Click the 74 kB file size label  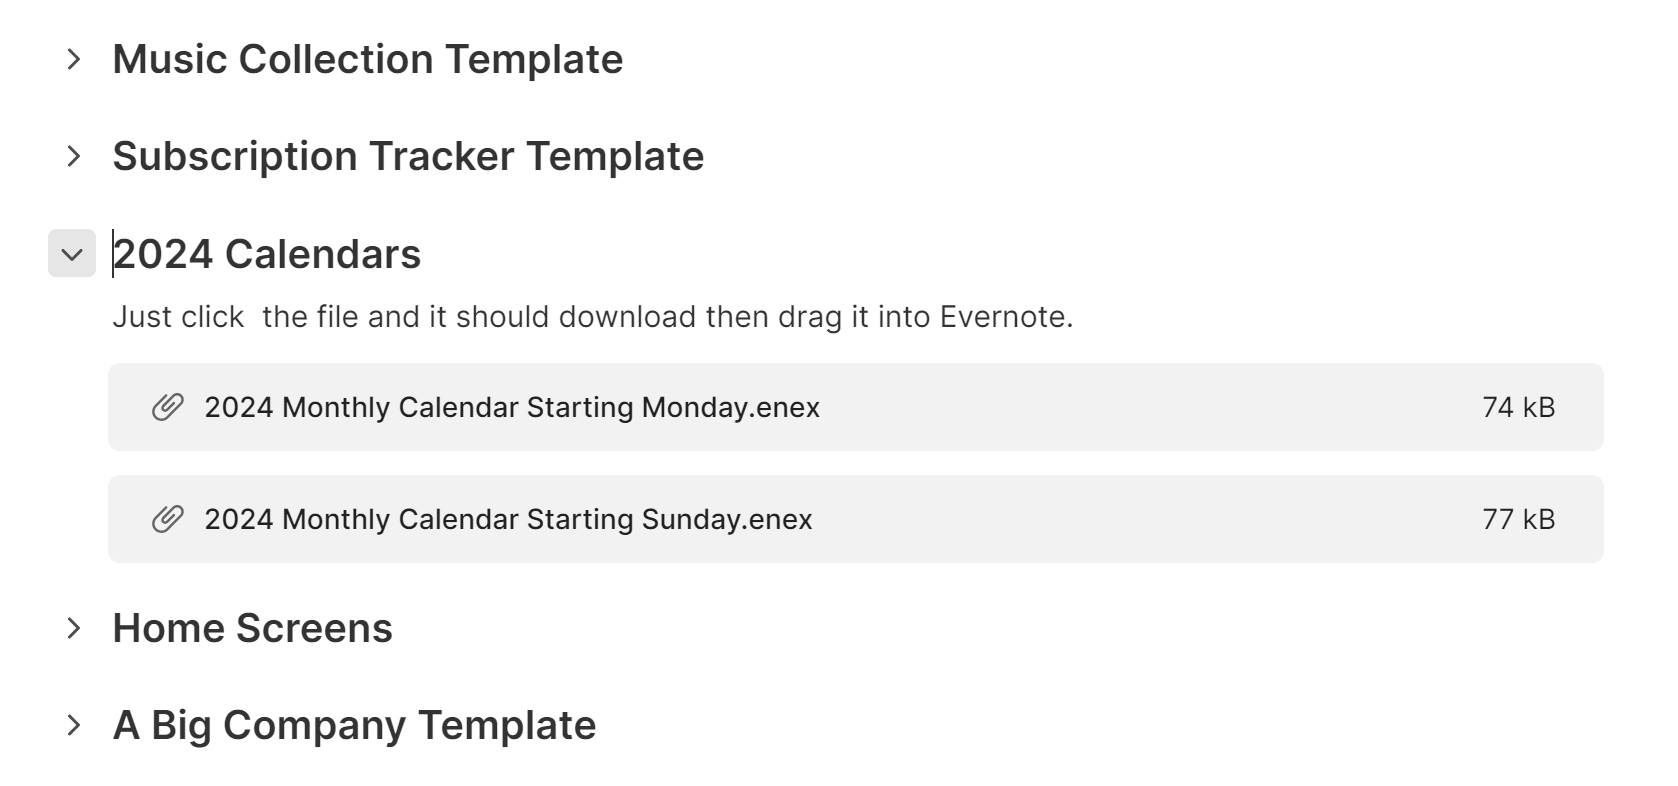pyautogui.click(x=1518, y=407)
